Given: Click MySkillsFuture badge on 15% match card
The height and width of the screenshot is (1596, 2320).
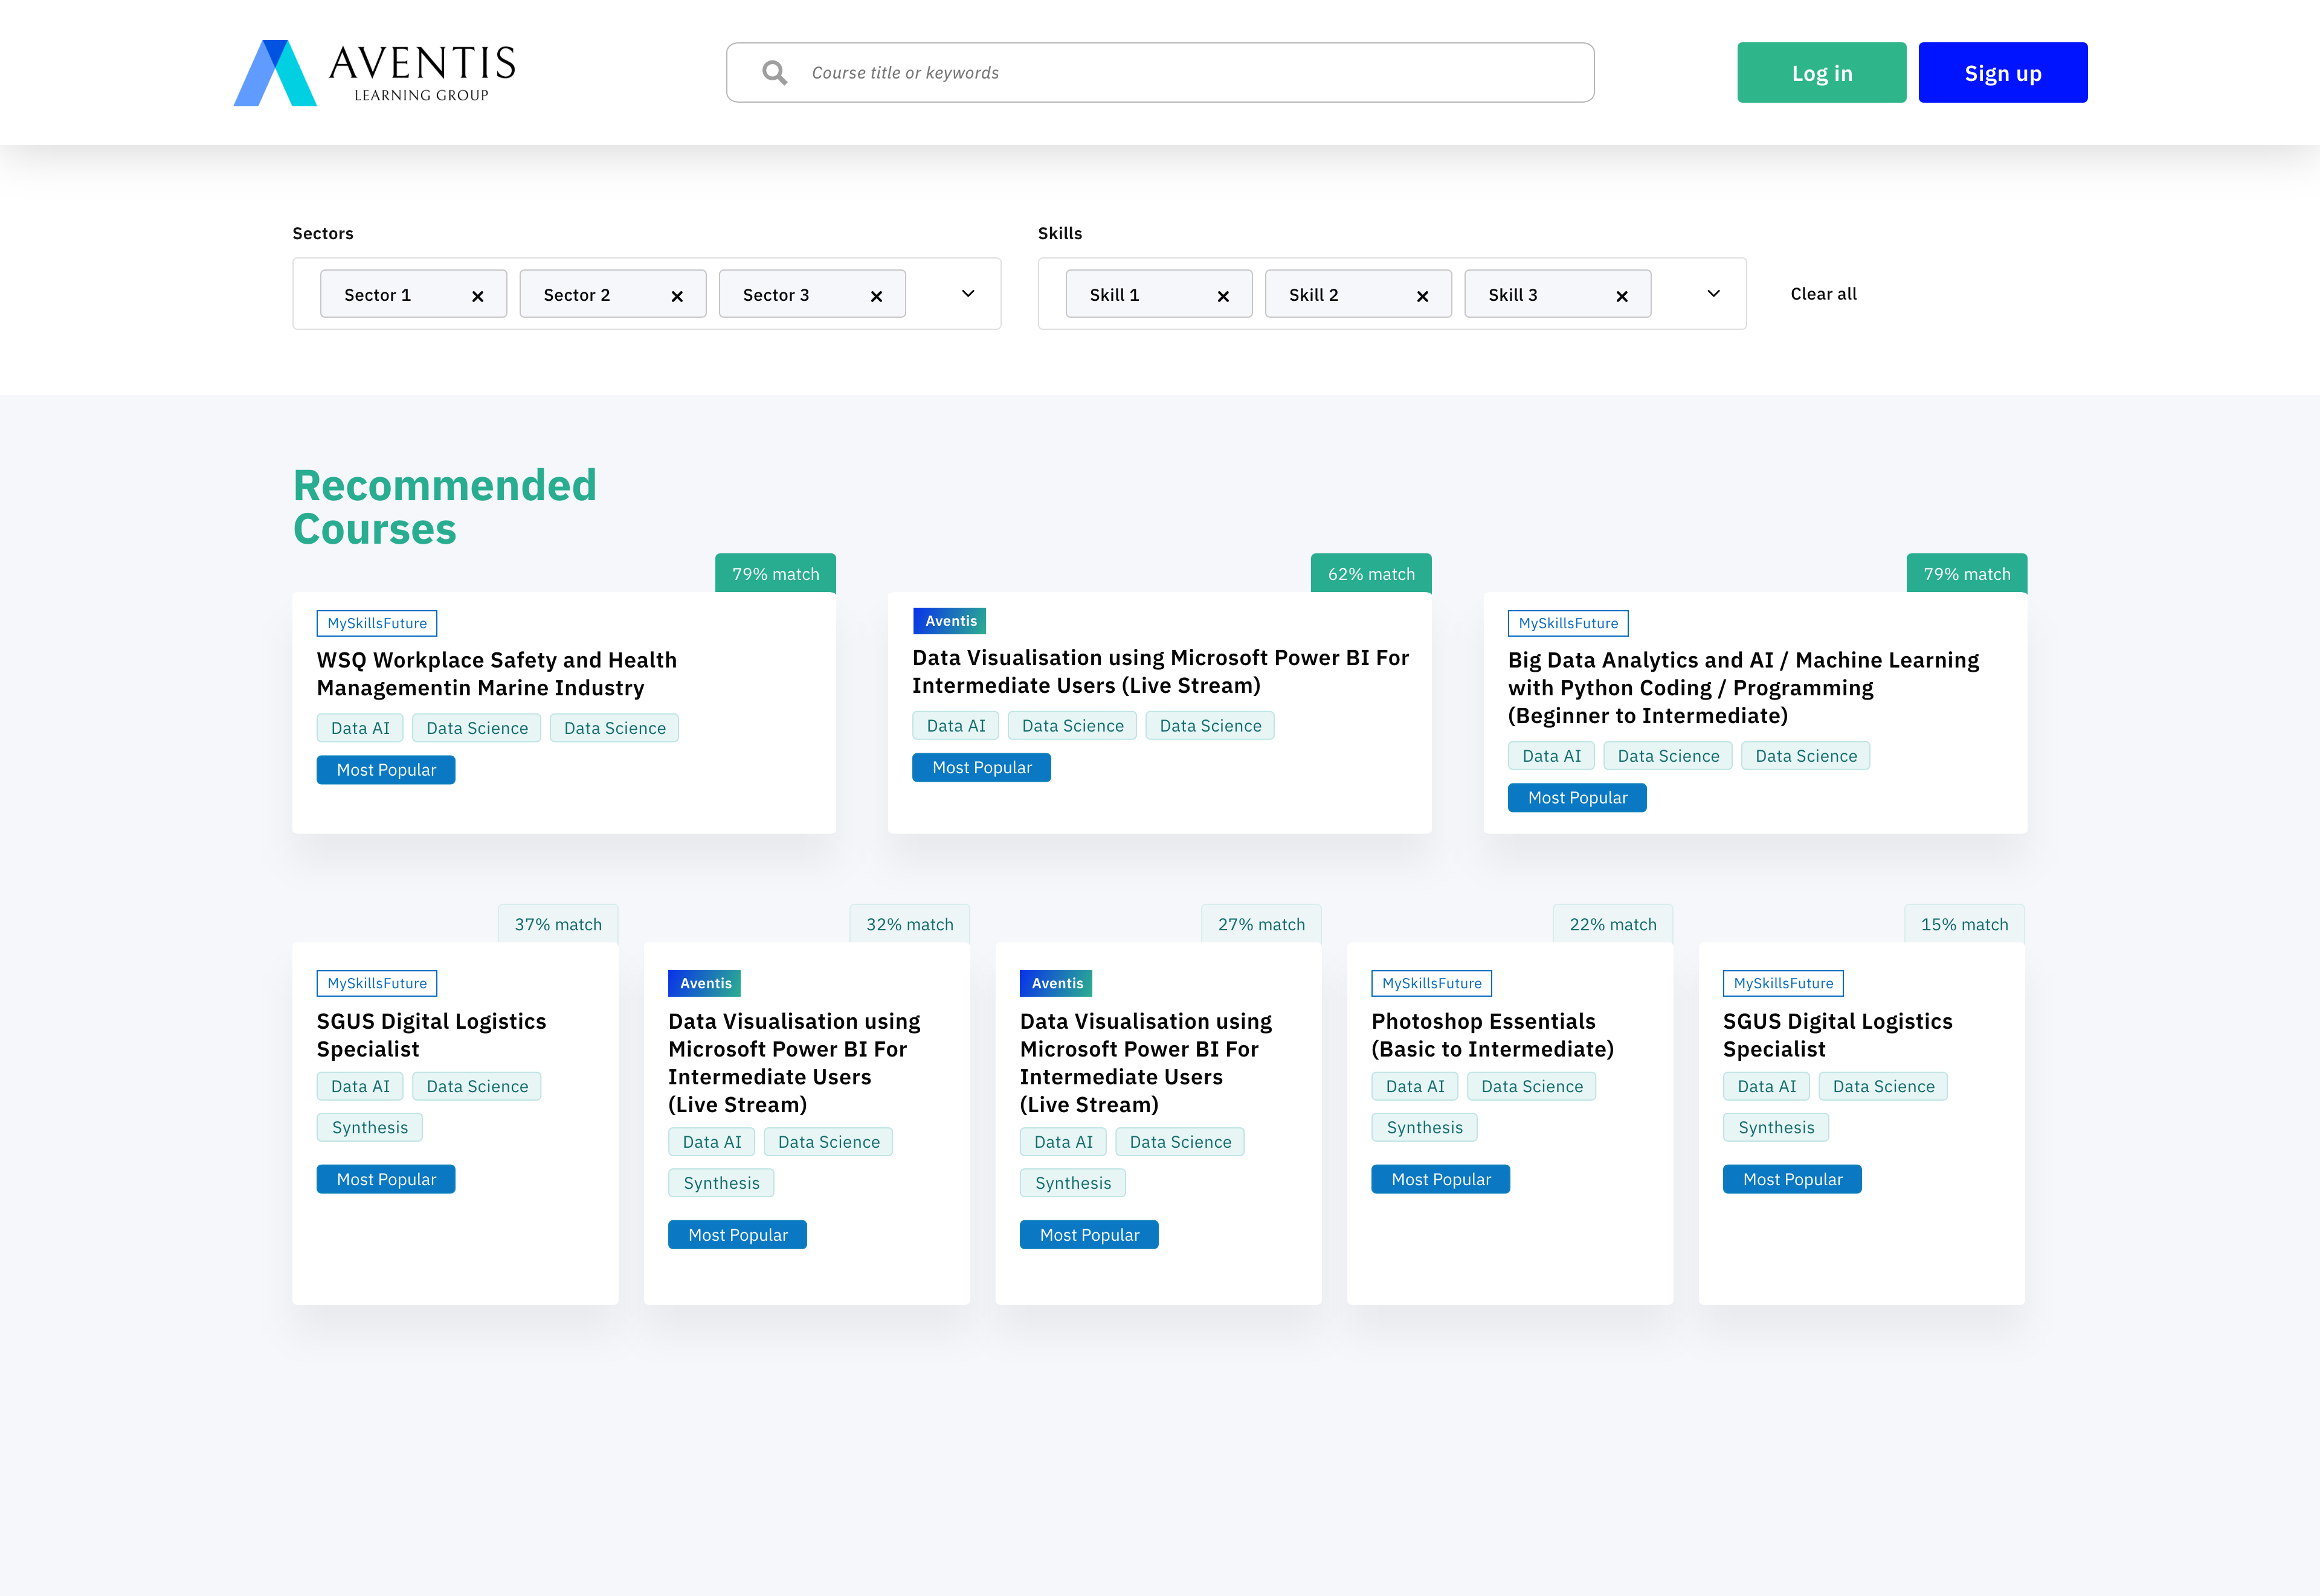Looking at the screenshot, I should pyautogui.click(x=1783, y=983).
